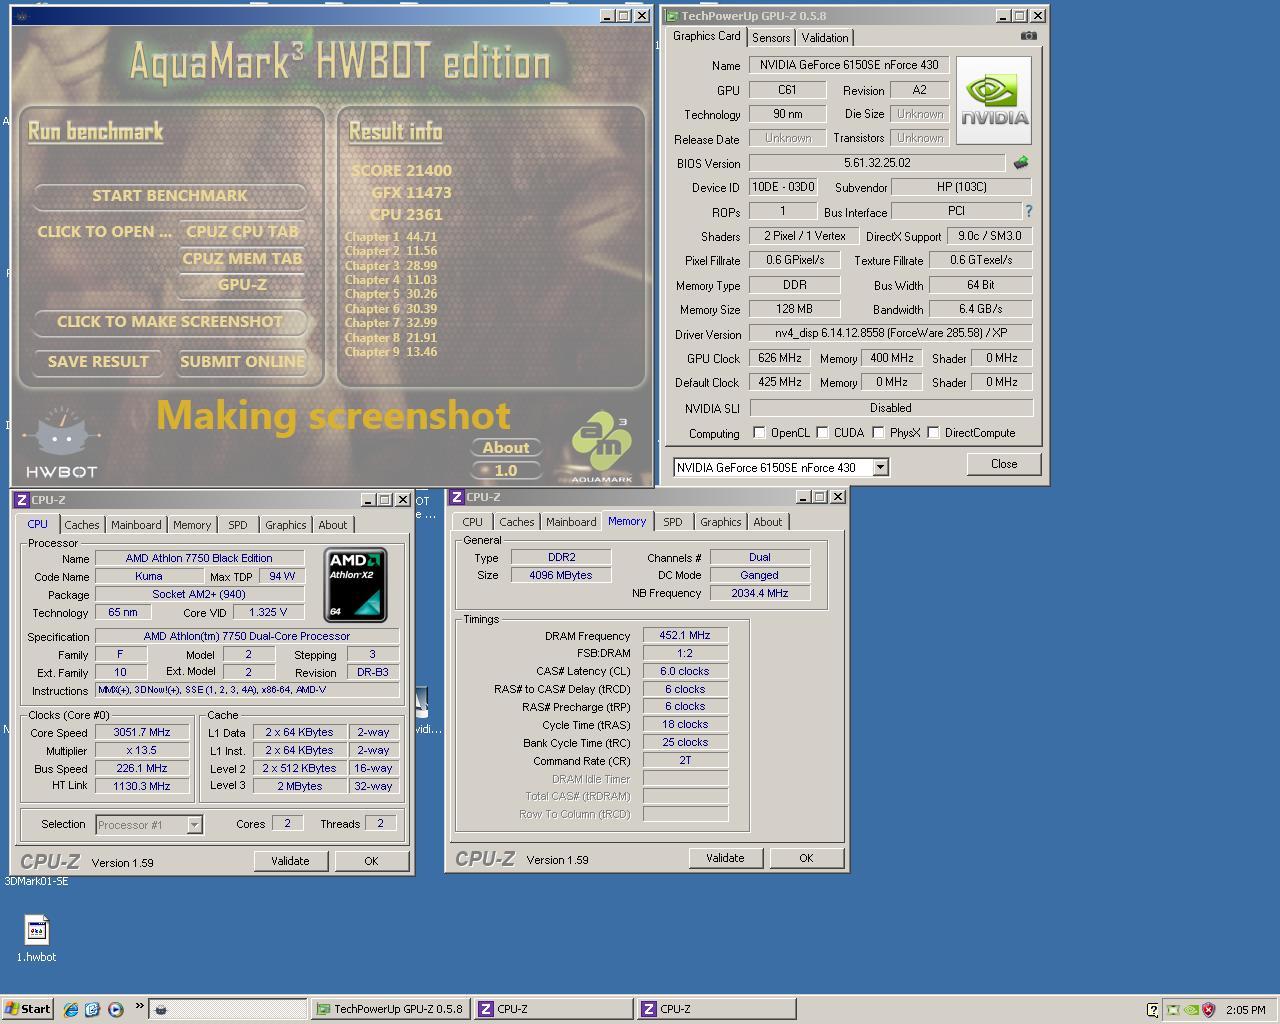Click the 1.0 version button in AquaMark
Image resolution: width=1280 pixels, height=1024 pixels.
[506, 470]
